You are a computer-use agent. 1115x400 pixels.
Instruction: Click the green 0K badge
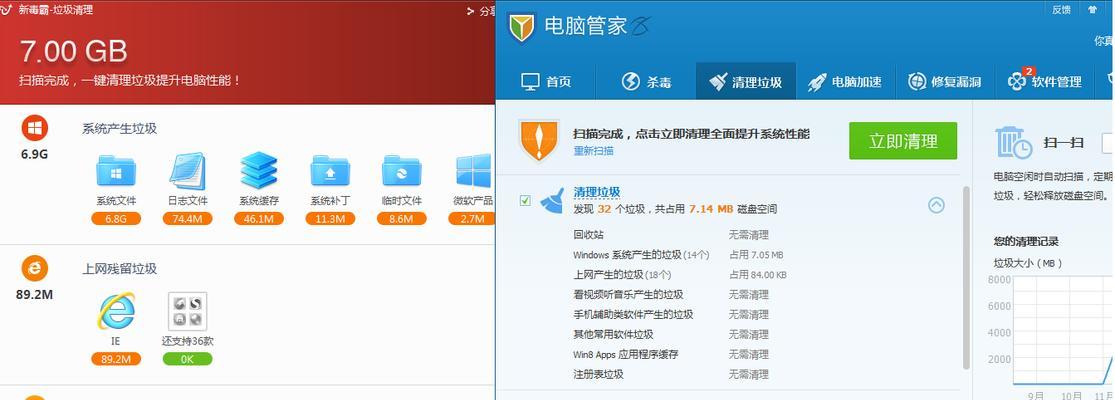[x=188, y=359]
